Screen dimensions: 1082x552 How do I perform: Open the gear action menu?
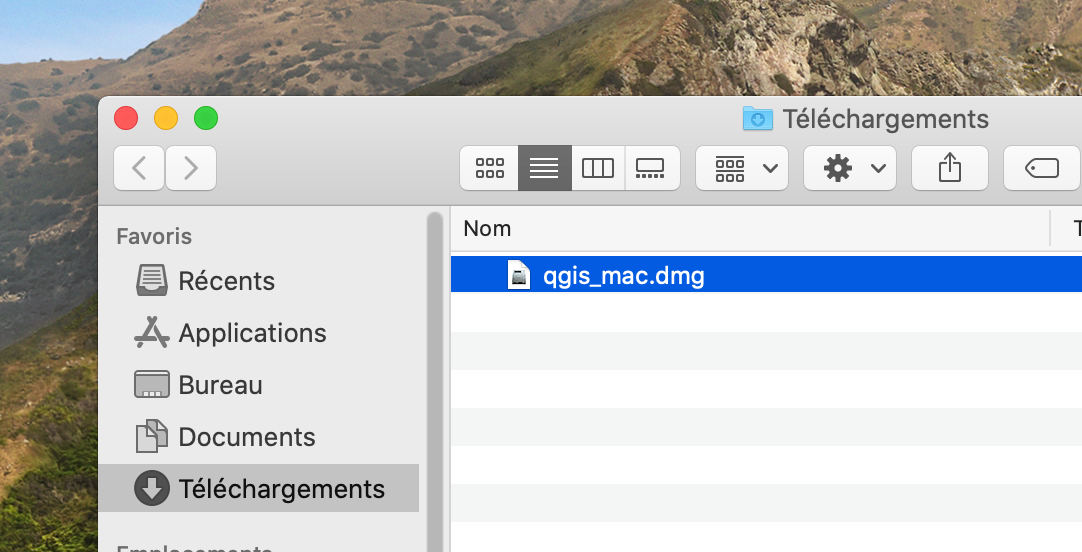tap(850, 168)
